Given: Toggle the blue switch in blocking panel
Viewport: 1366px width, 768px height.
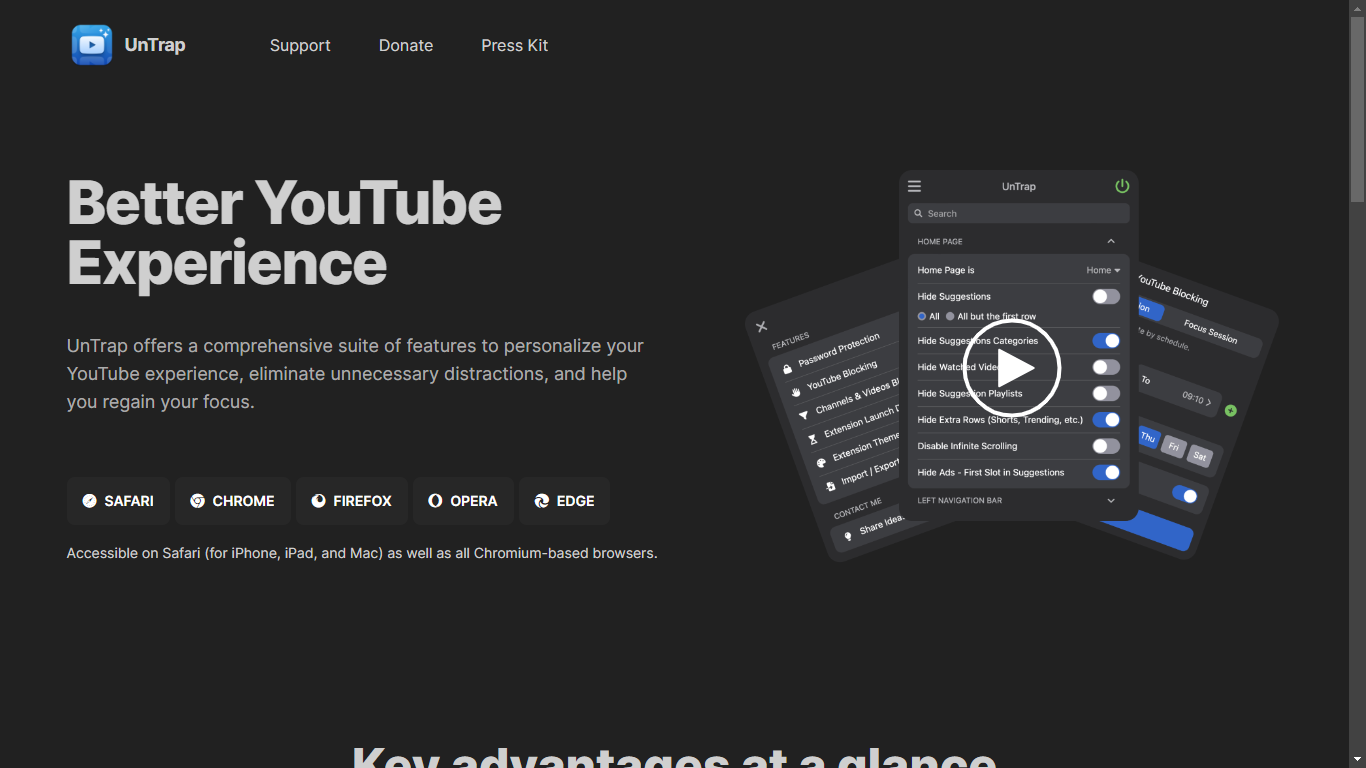Looking at the screenshot, I should pyautogui.click(x=1185, y=495).
